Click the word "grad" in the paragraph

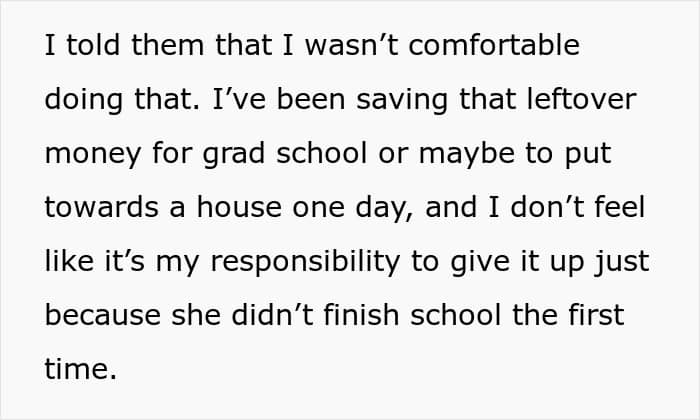233,155
